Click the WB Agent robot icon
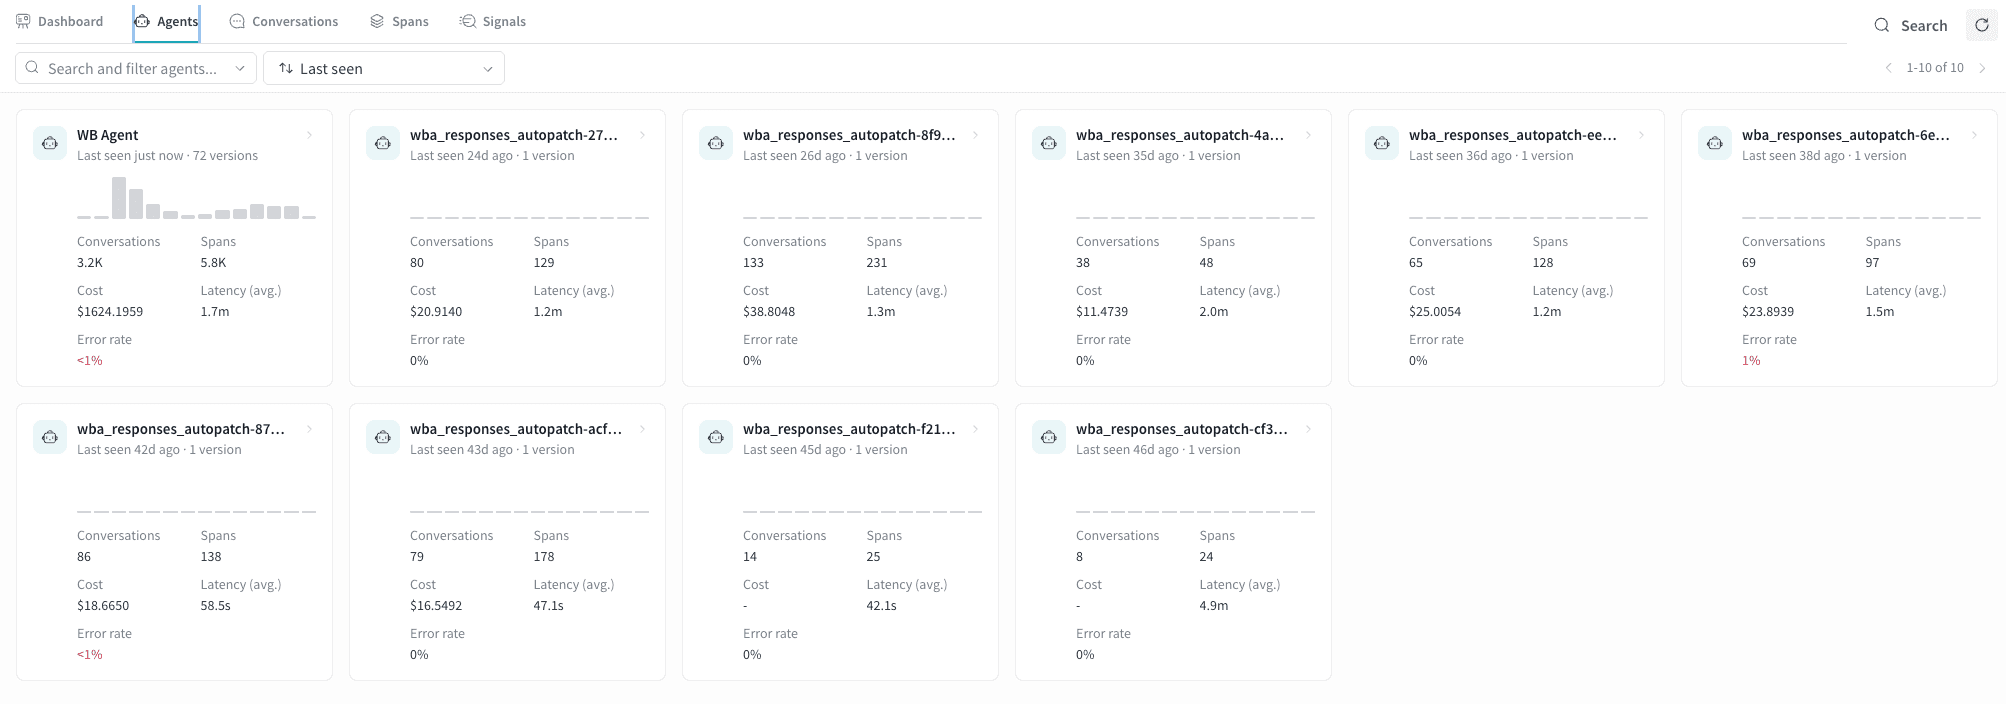Image resolution: width=2006 pixels, height=704 pixels. tap(50, 144)
